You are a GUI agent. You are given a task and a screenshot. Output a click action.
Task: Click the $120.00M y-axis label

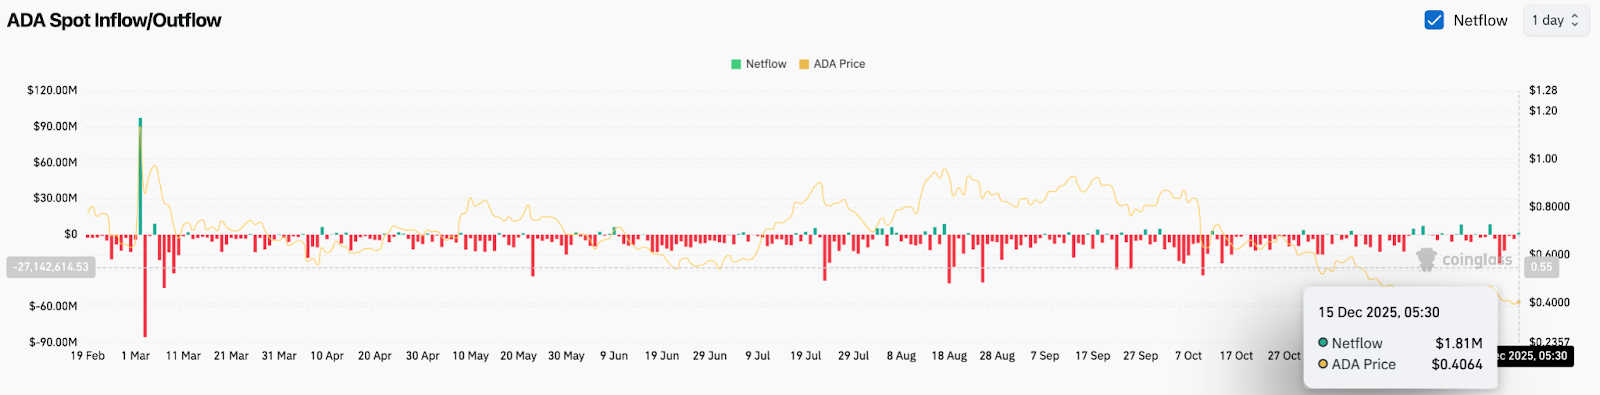point(52,90)
